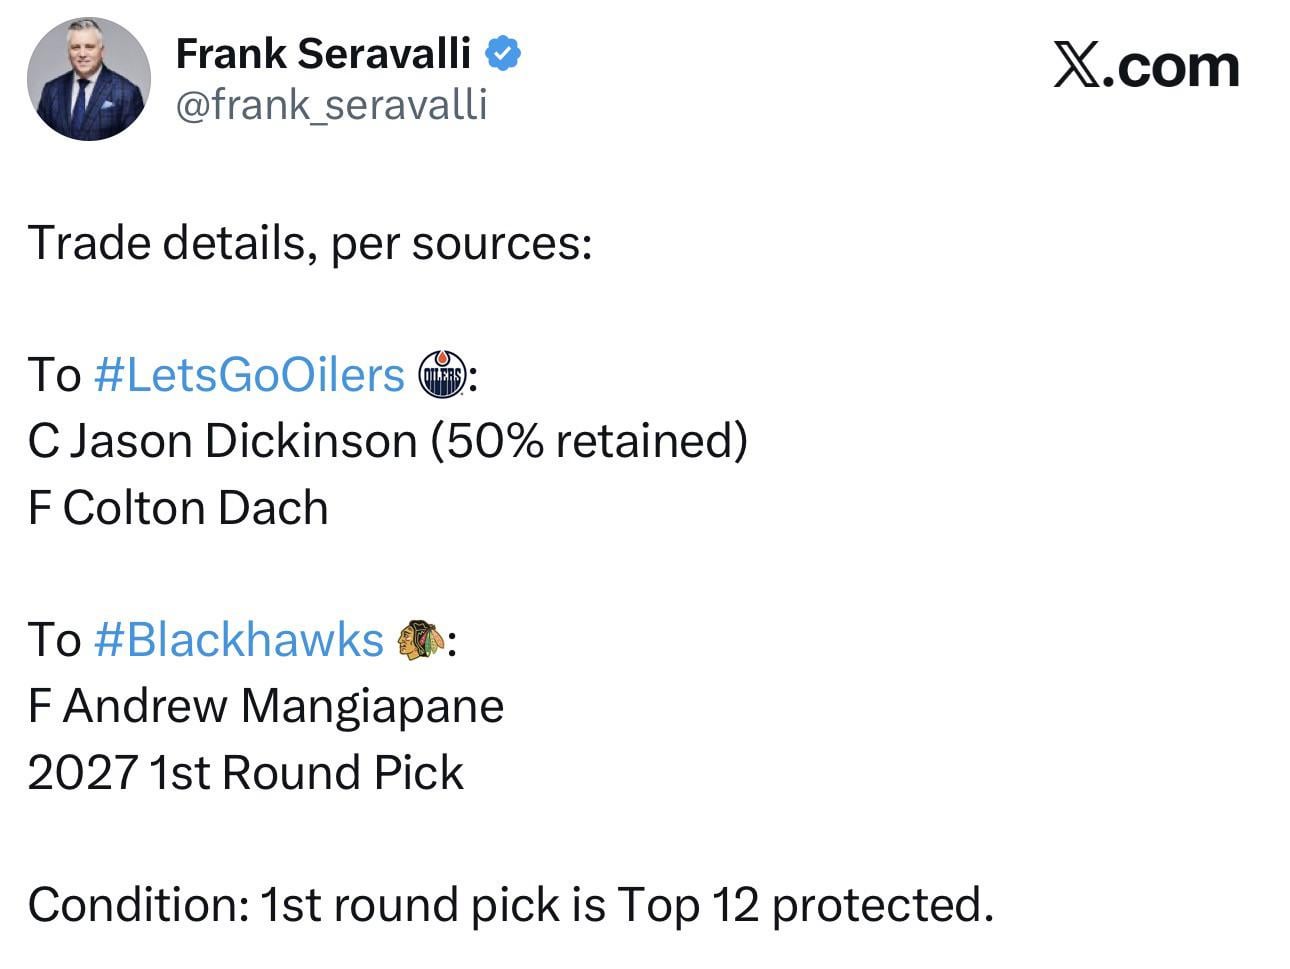Click the blue verified checkmark badge
This screenshot has height=969, width=1290.
(x=503, y=53)
